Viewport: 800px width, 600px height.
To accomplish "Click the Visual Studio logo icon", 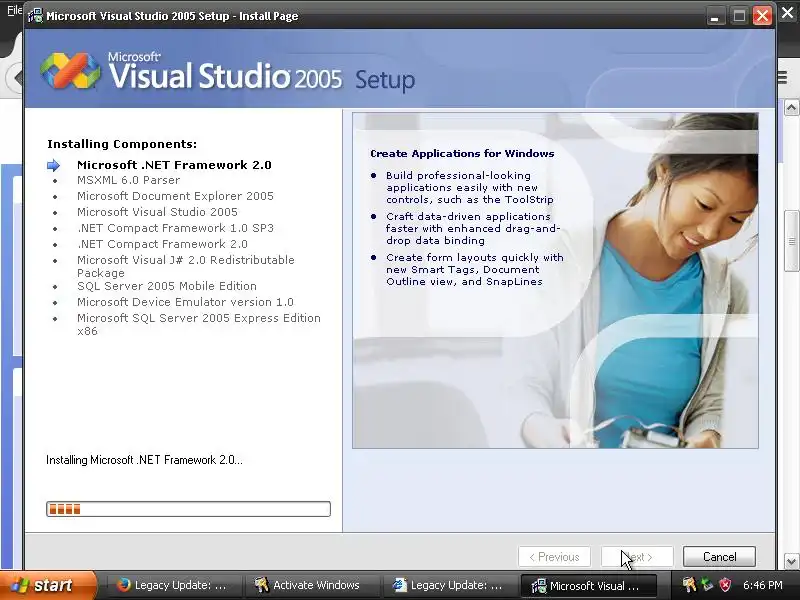I will [x=70, y=71].
